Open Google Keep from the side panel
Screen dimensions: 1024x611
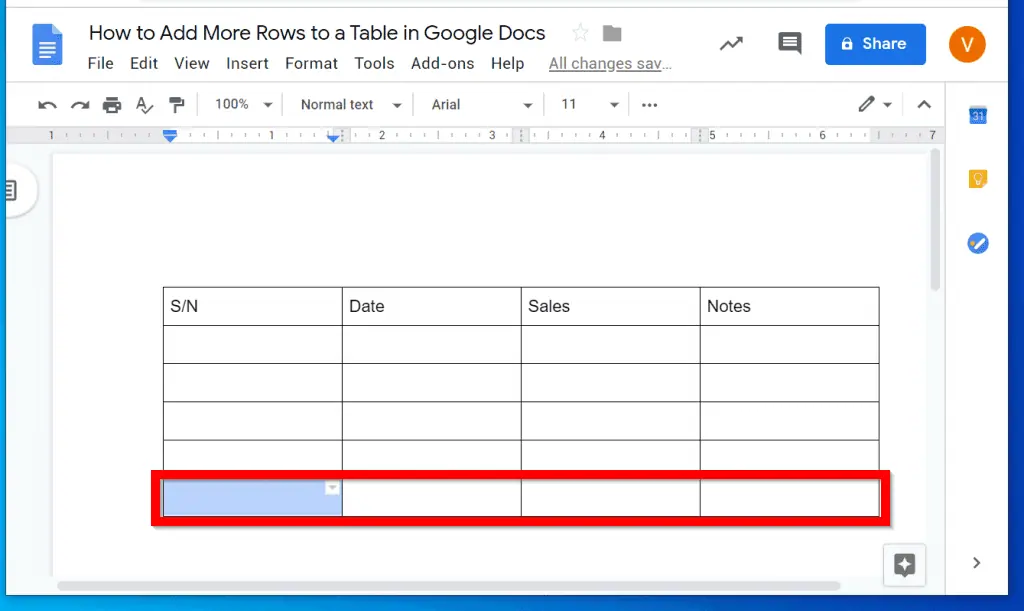coord(978,178)
